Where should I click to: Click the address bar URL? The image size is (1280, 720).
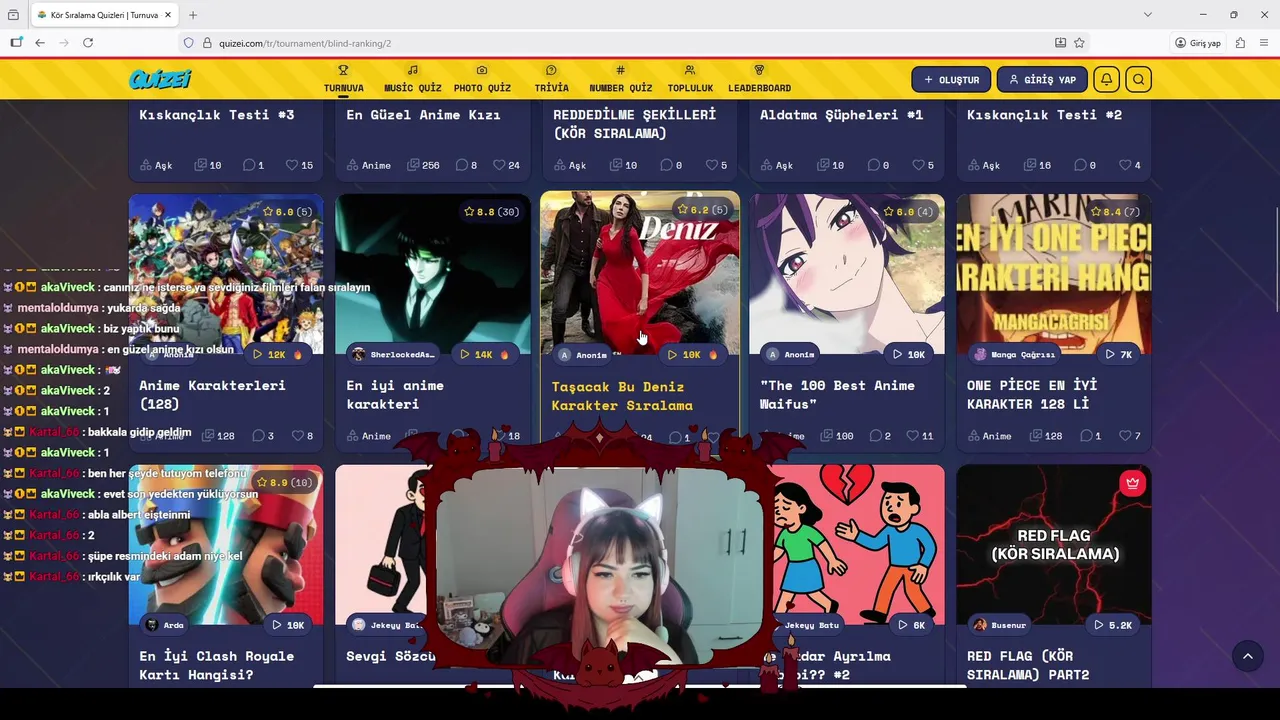coord(305,43)
